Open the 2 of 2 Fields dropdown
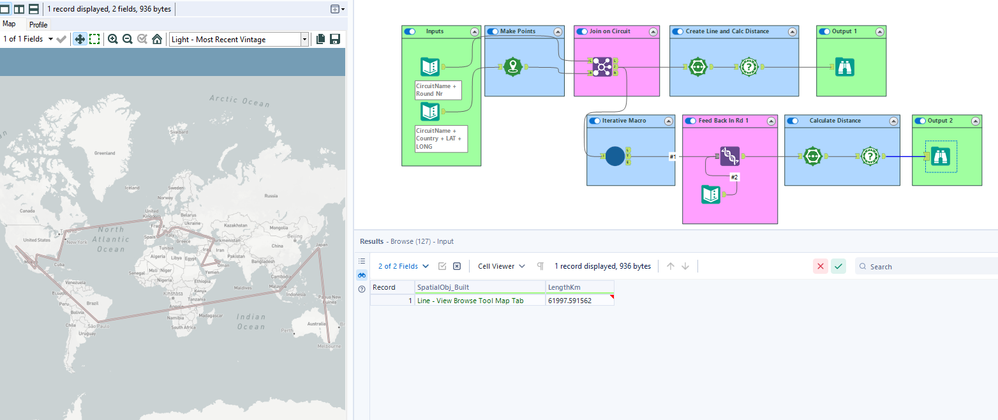 tap(404, 266)
